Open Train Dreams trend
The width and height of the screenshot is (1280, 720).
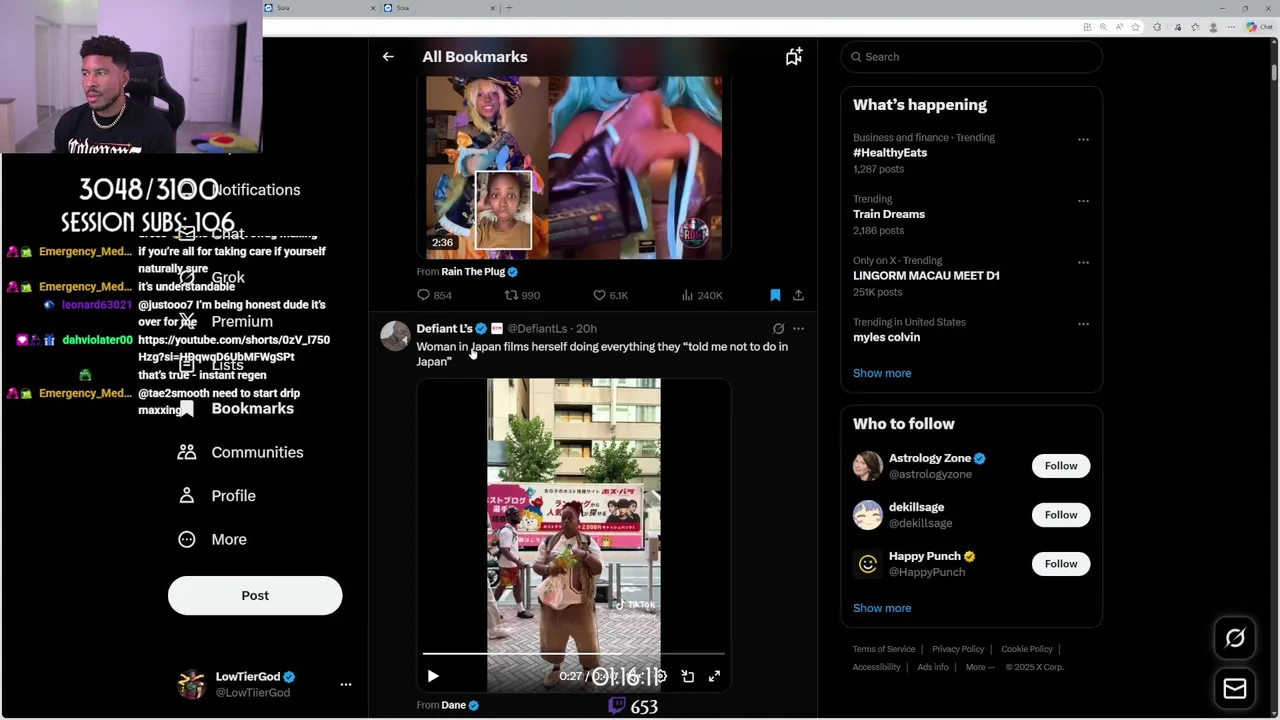(x=889, y=214)
